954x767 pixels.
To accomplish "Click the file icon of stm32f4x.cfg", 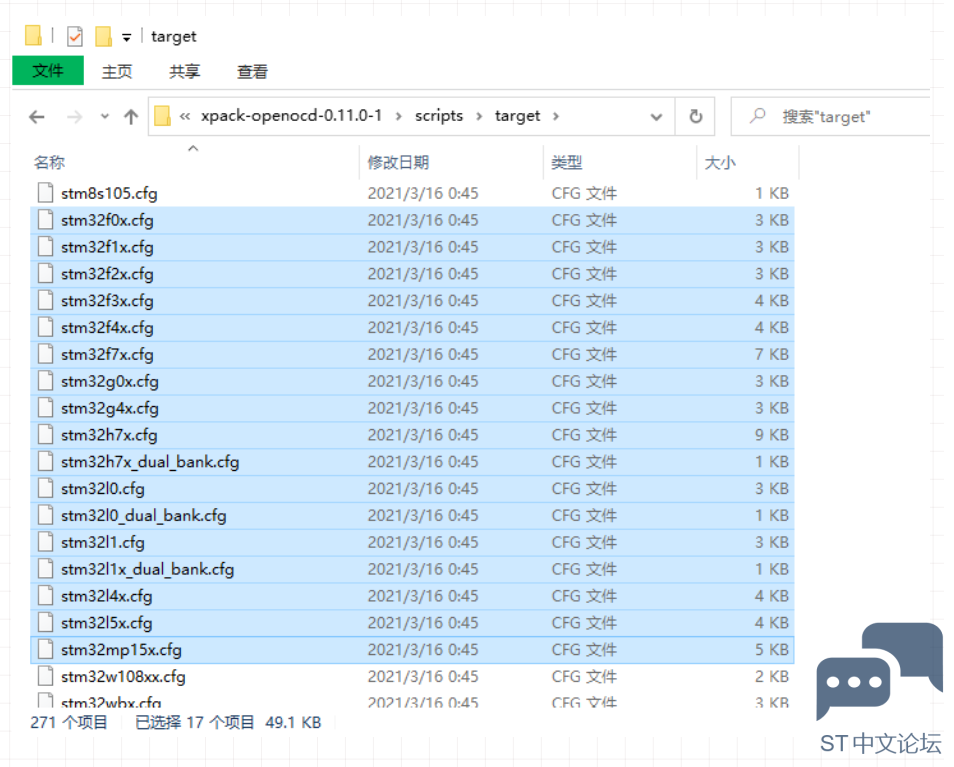I will click(45, 327).
